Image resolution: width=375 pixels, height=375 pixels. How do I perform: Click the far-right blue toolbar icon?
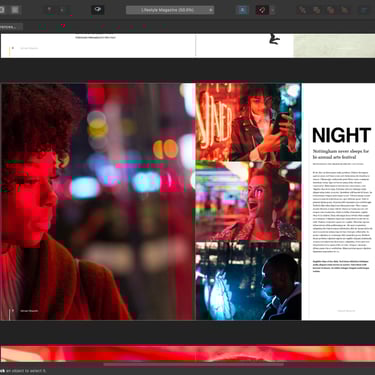point(364,10)
